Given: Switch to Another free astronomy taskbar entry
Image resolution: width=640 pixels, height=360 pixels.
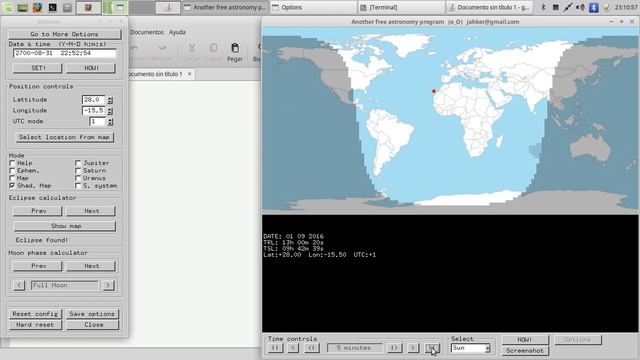Looking at the screenshot, I should pyautogui.click(x=224, y=7).
